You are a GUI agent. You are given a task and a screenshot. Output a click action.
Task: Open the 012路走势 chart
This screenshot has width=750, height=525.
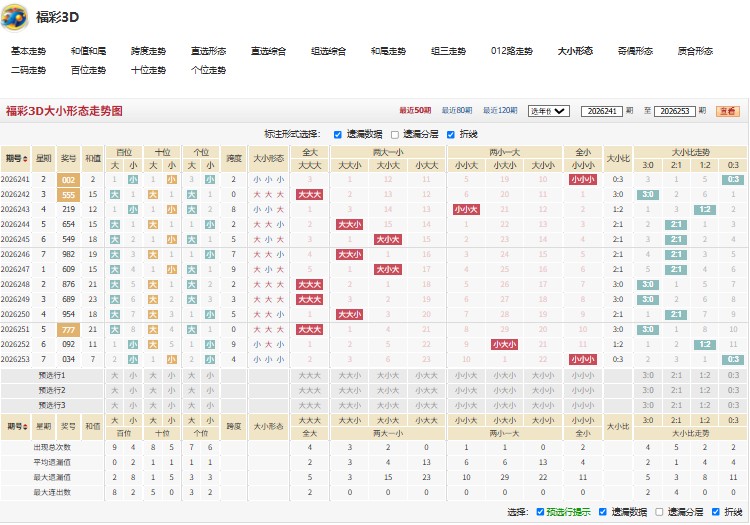(x=512, y=51)
